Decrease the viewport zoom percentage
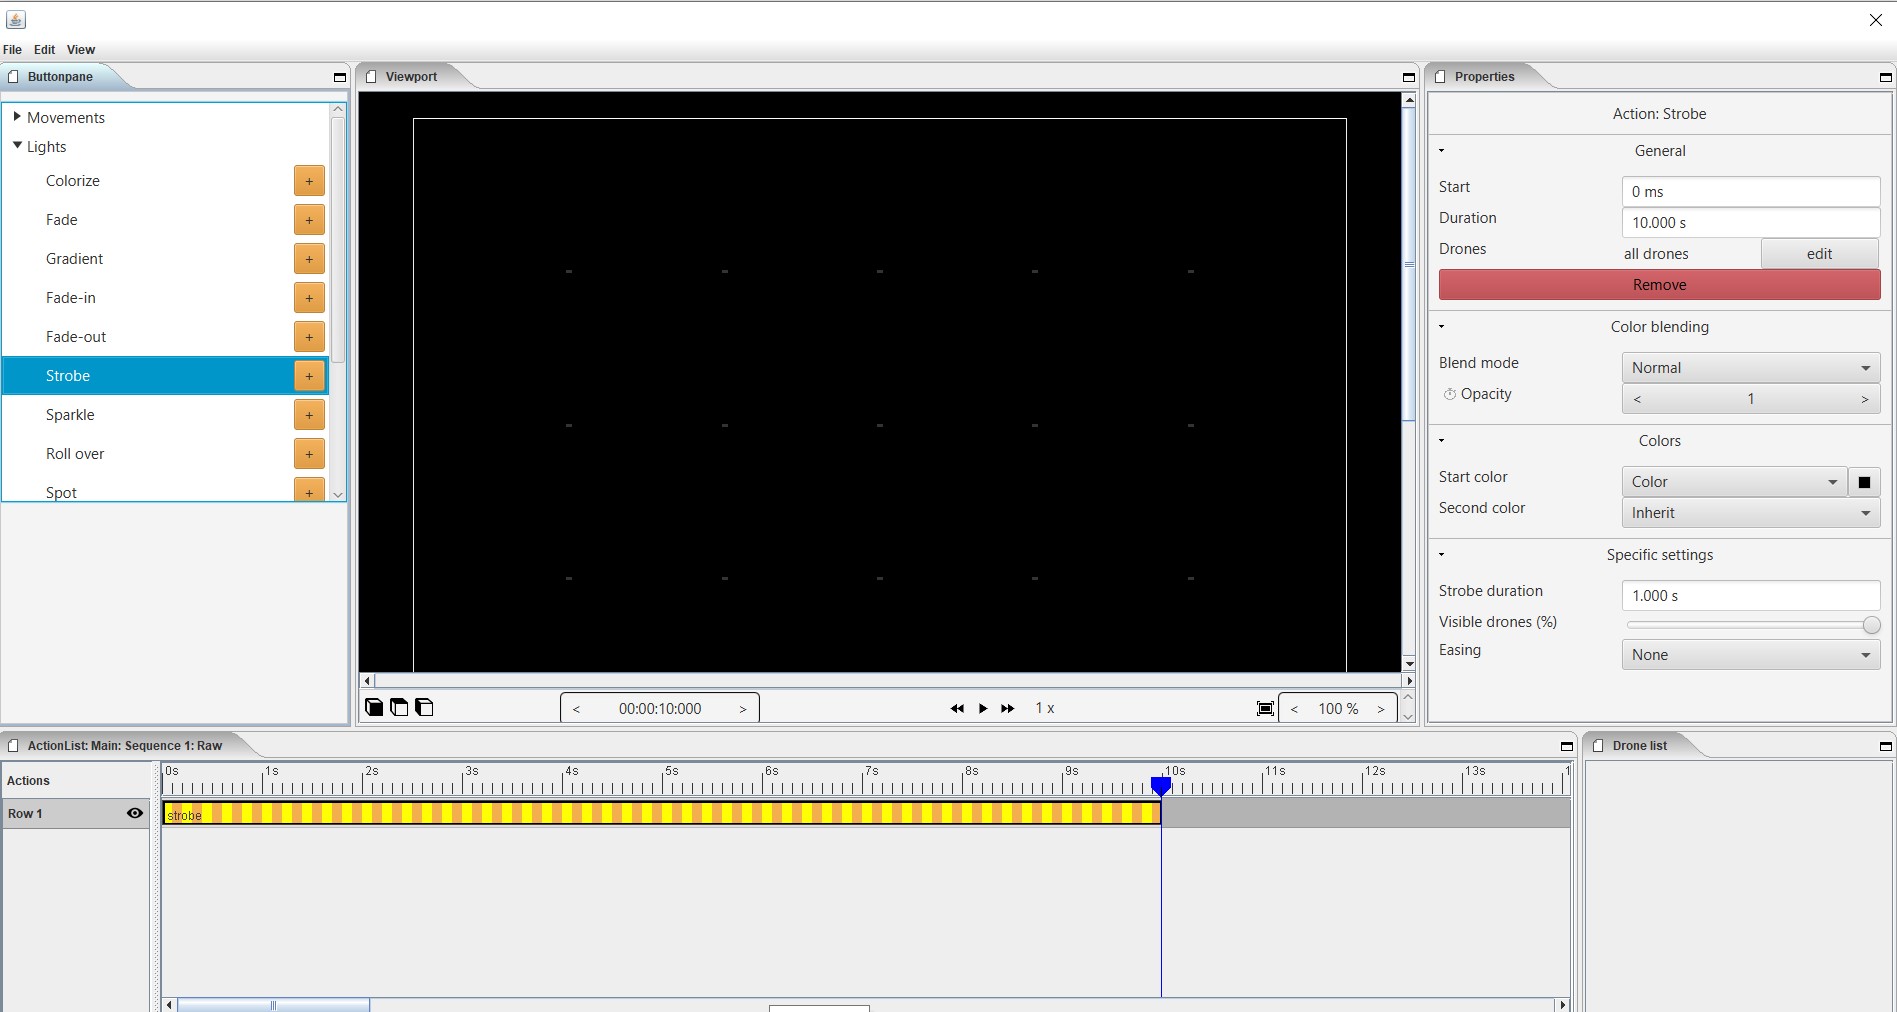This screenshot has width=1897, height=1012. (1294, 709)
